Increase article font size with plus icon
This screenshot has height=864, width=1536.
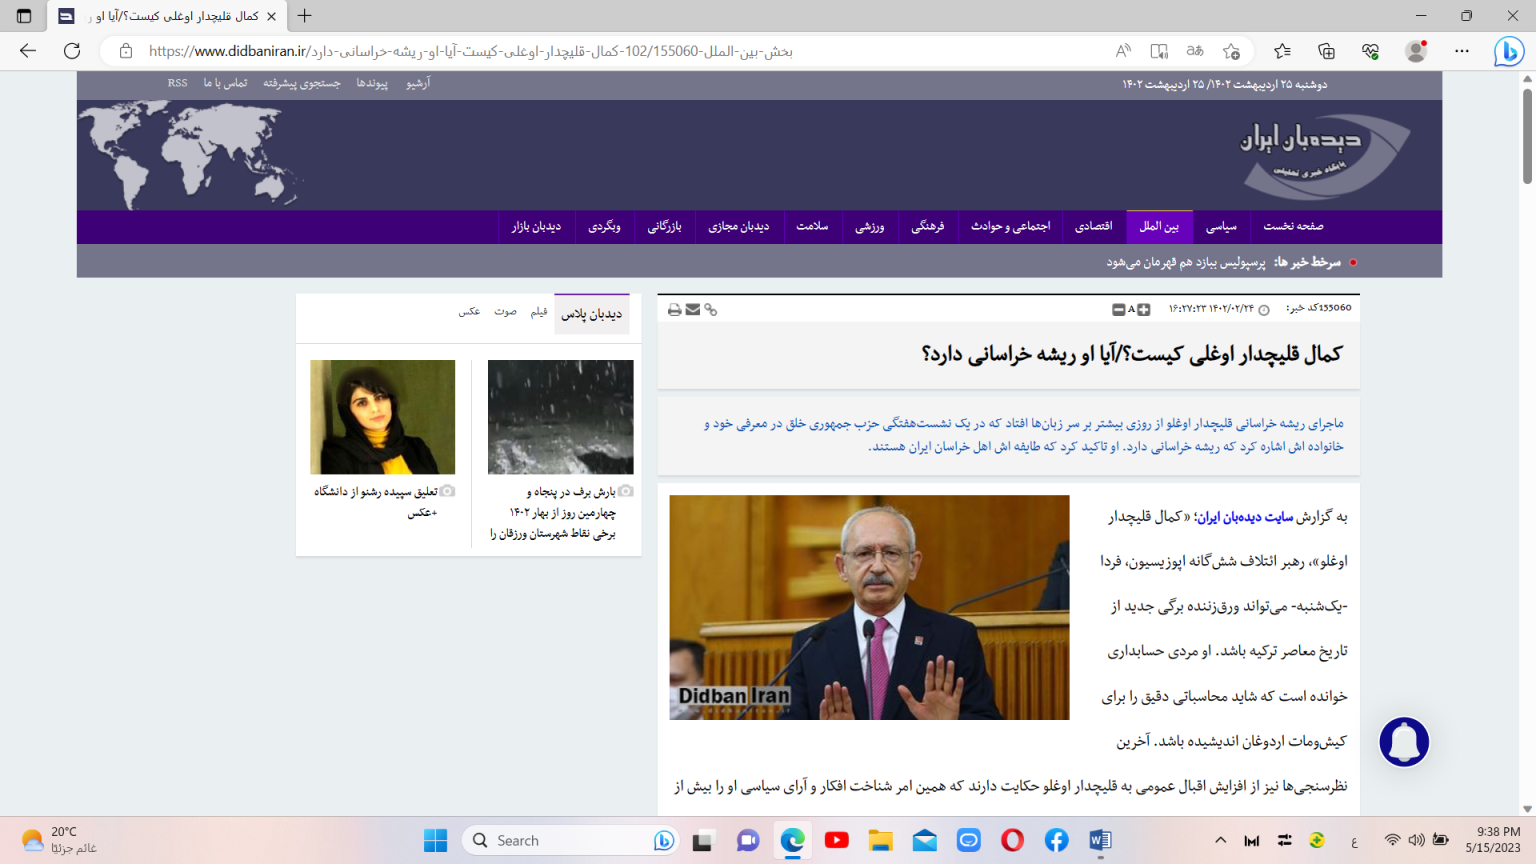(1144, 310)
